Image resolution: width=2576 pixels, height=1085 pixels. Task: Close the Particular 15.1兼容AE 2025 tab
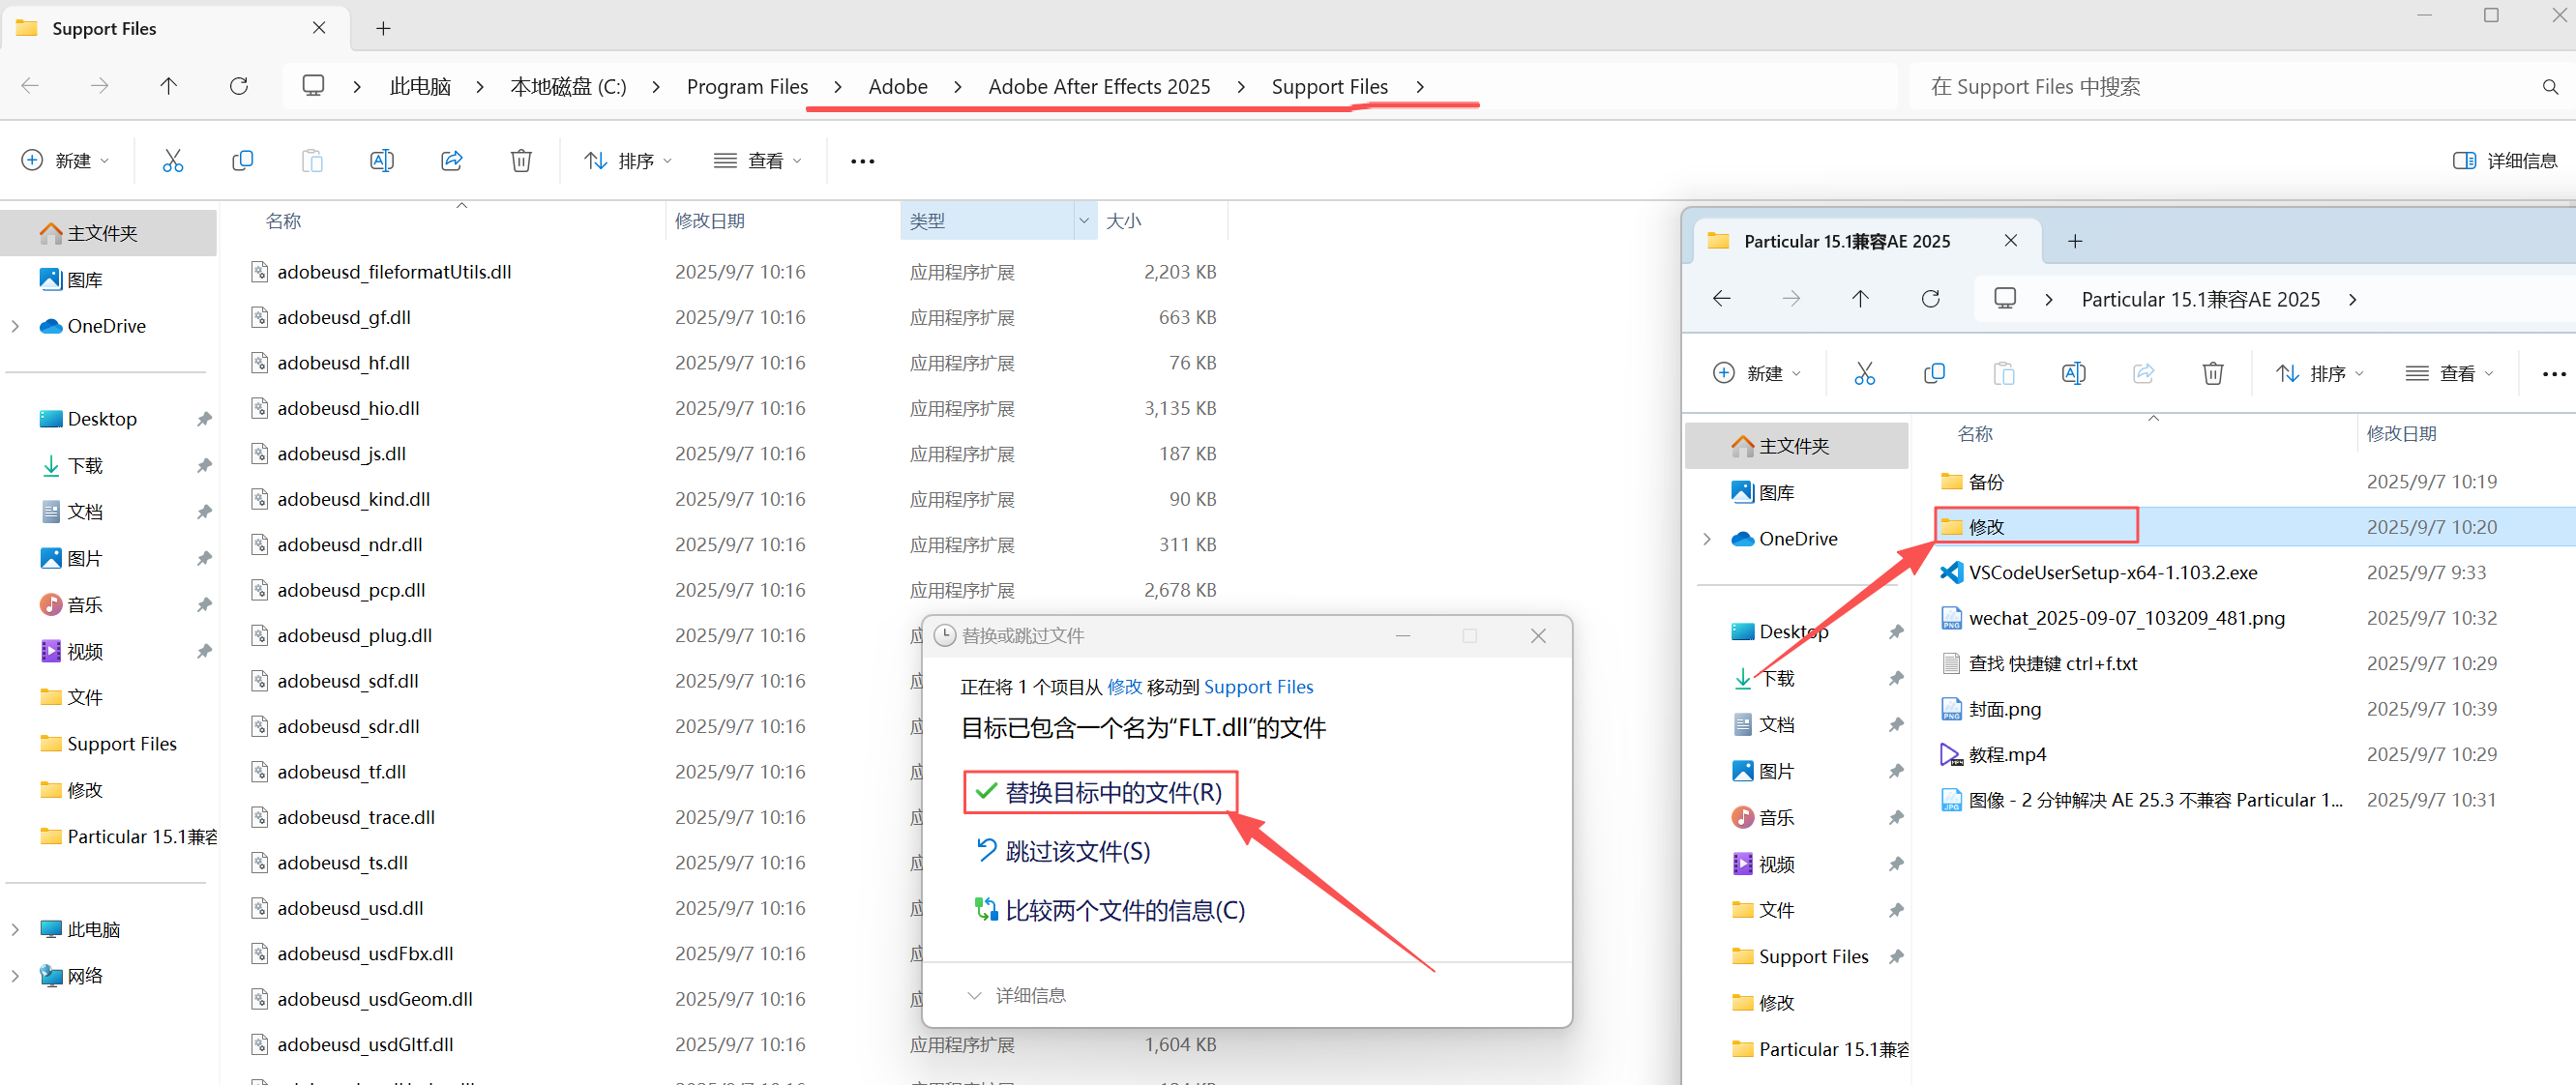coord(2011,241)
